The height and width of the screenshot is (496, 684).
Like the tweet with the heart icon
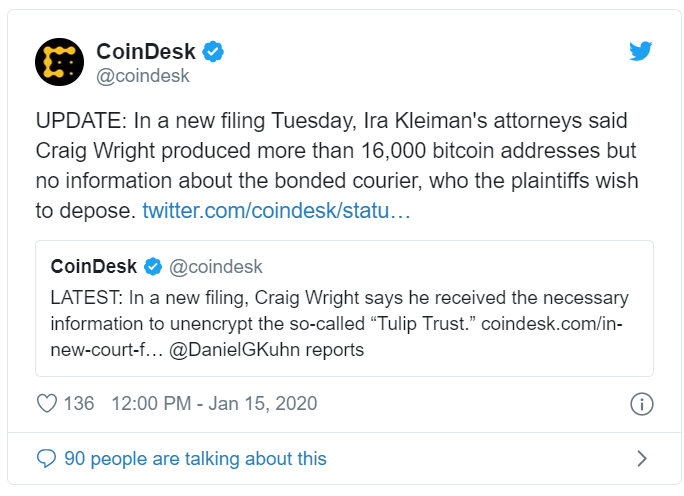pos(46,404)
